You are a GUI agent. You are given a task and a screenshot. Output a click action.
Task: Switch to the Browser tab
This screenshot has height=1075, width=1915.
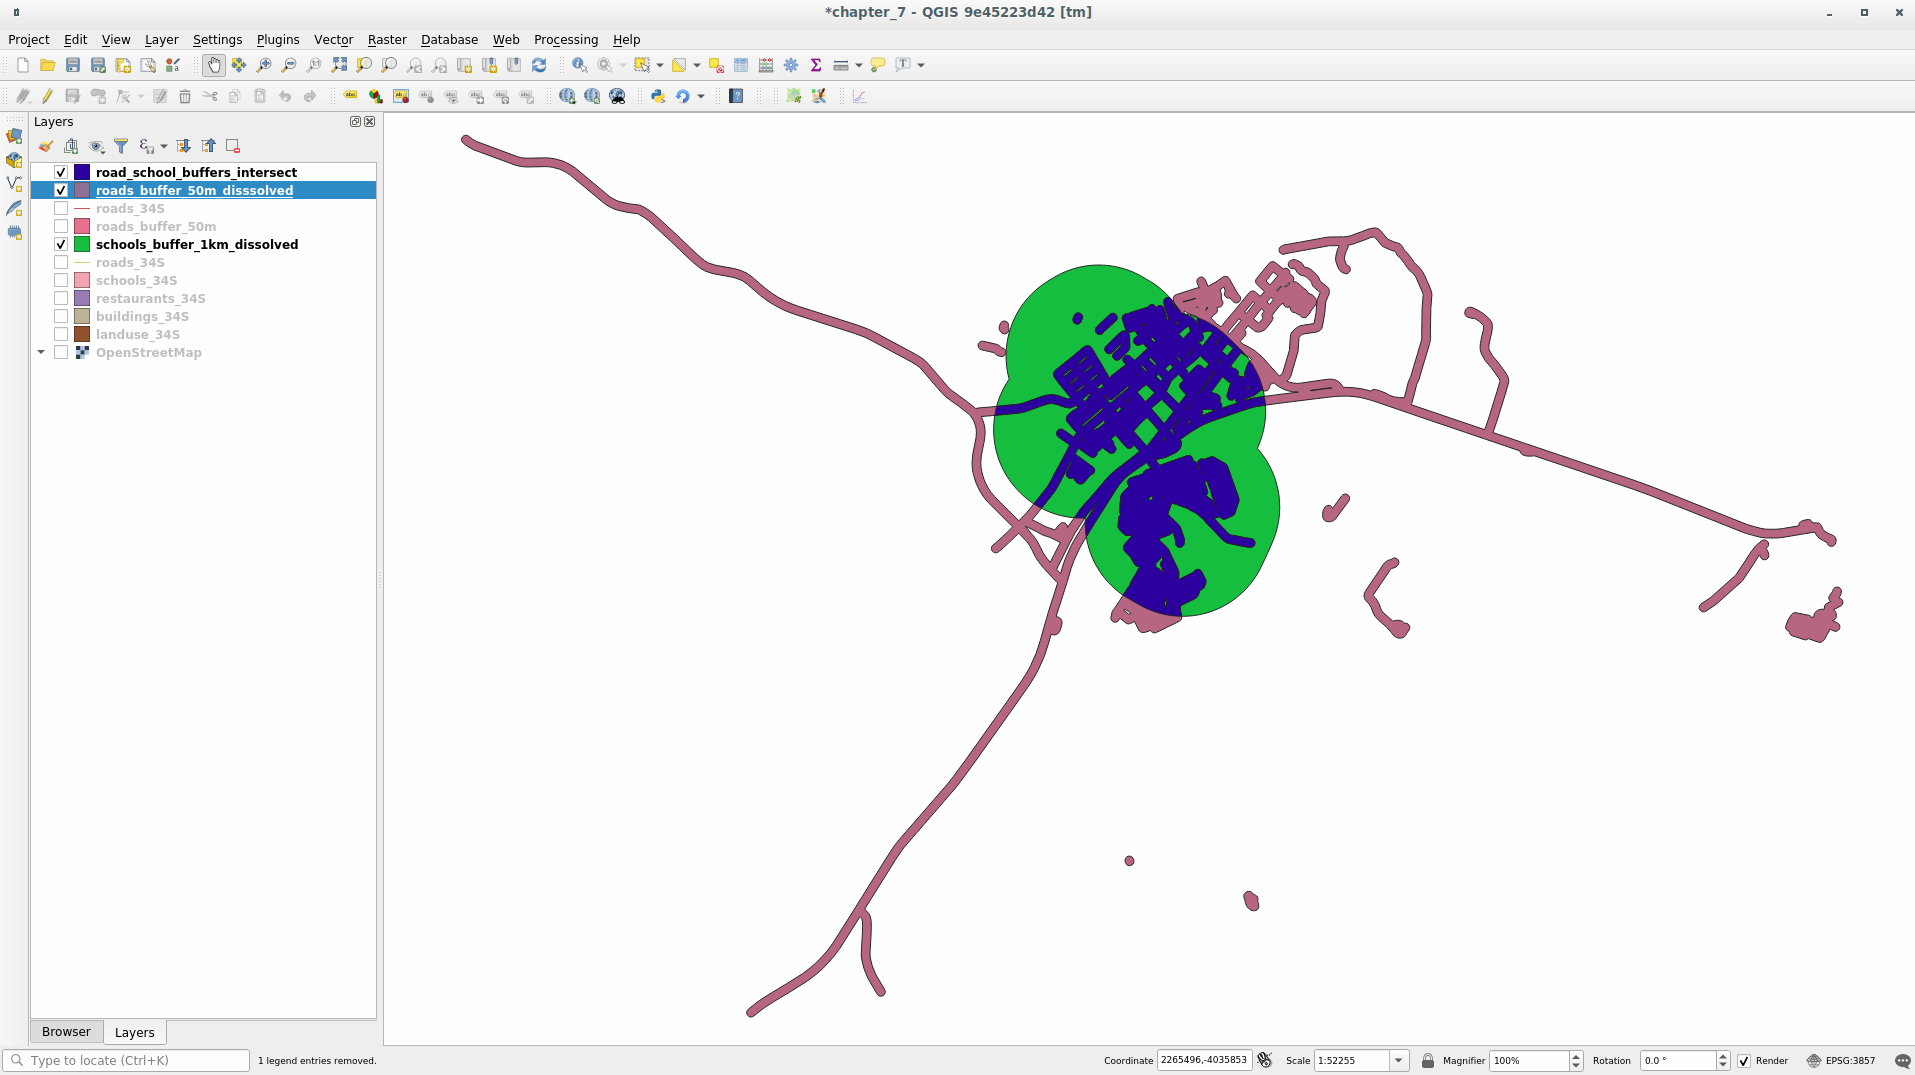tap(66, 1032)
